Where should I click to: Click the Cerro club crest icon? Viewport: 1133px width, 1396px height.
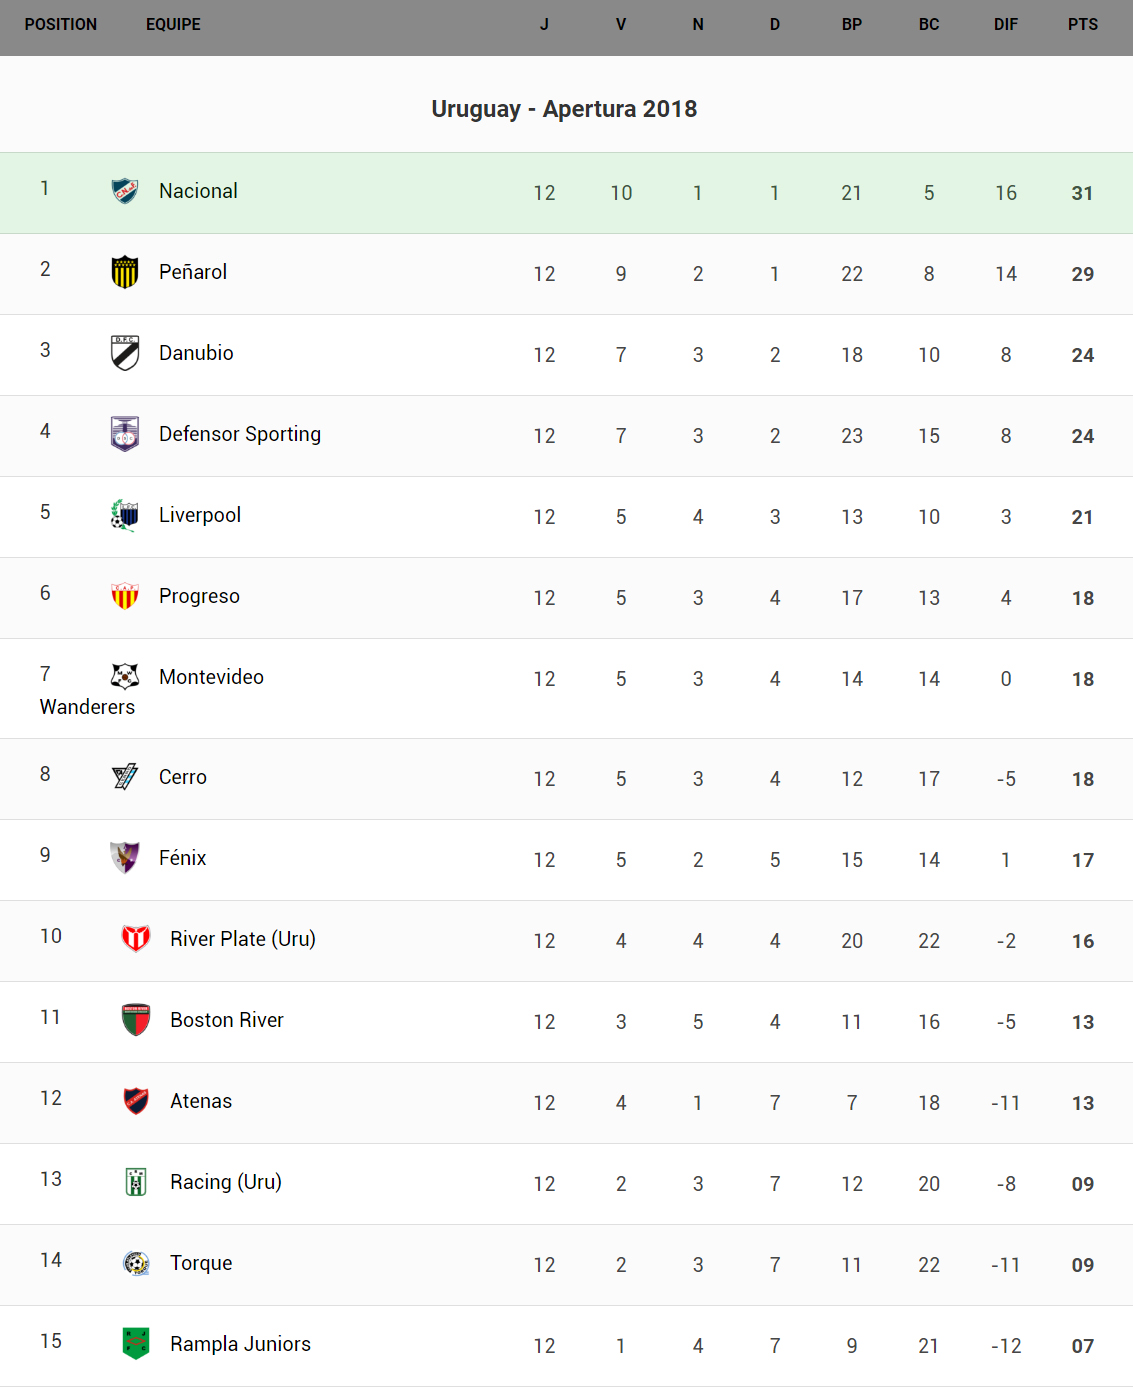pos(125,777)
